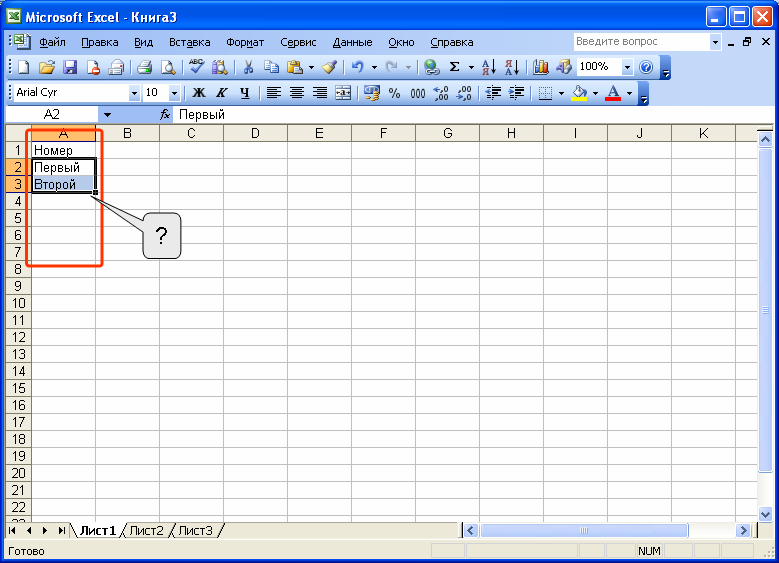
Task: Increase the cell indent
Action: 516,93
